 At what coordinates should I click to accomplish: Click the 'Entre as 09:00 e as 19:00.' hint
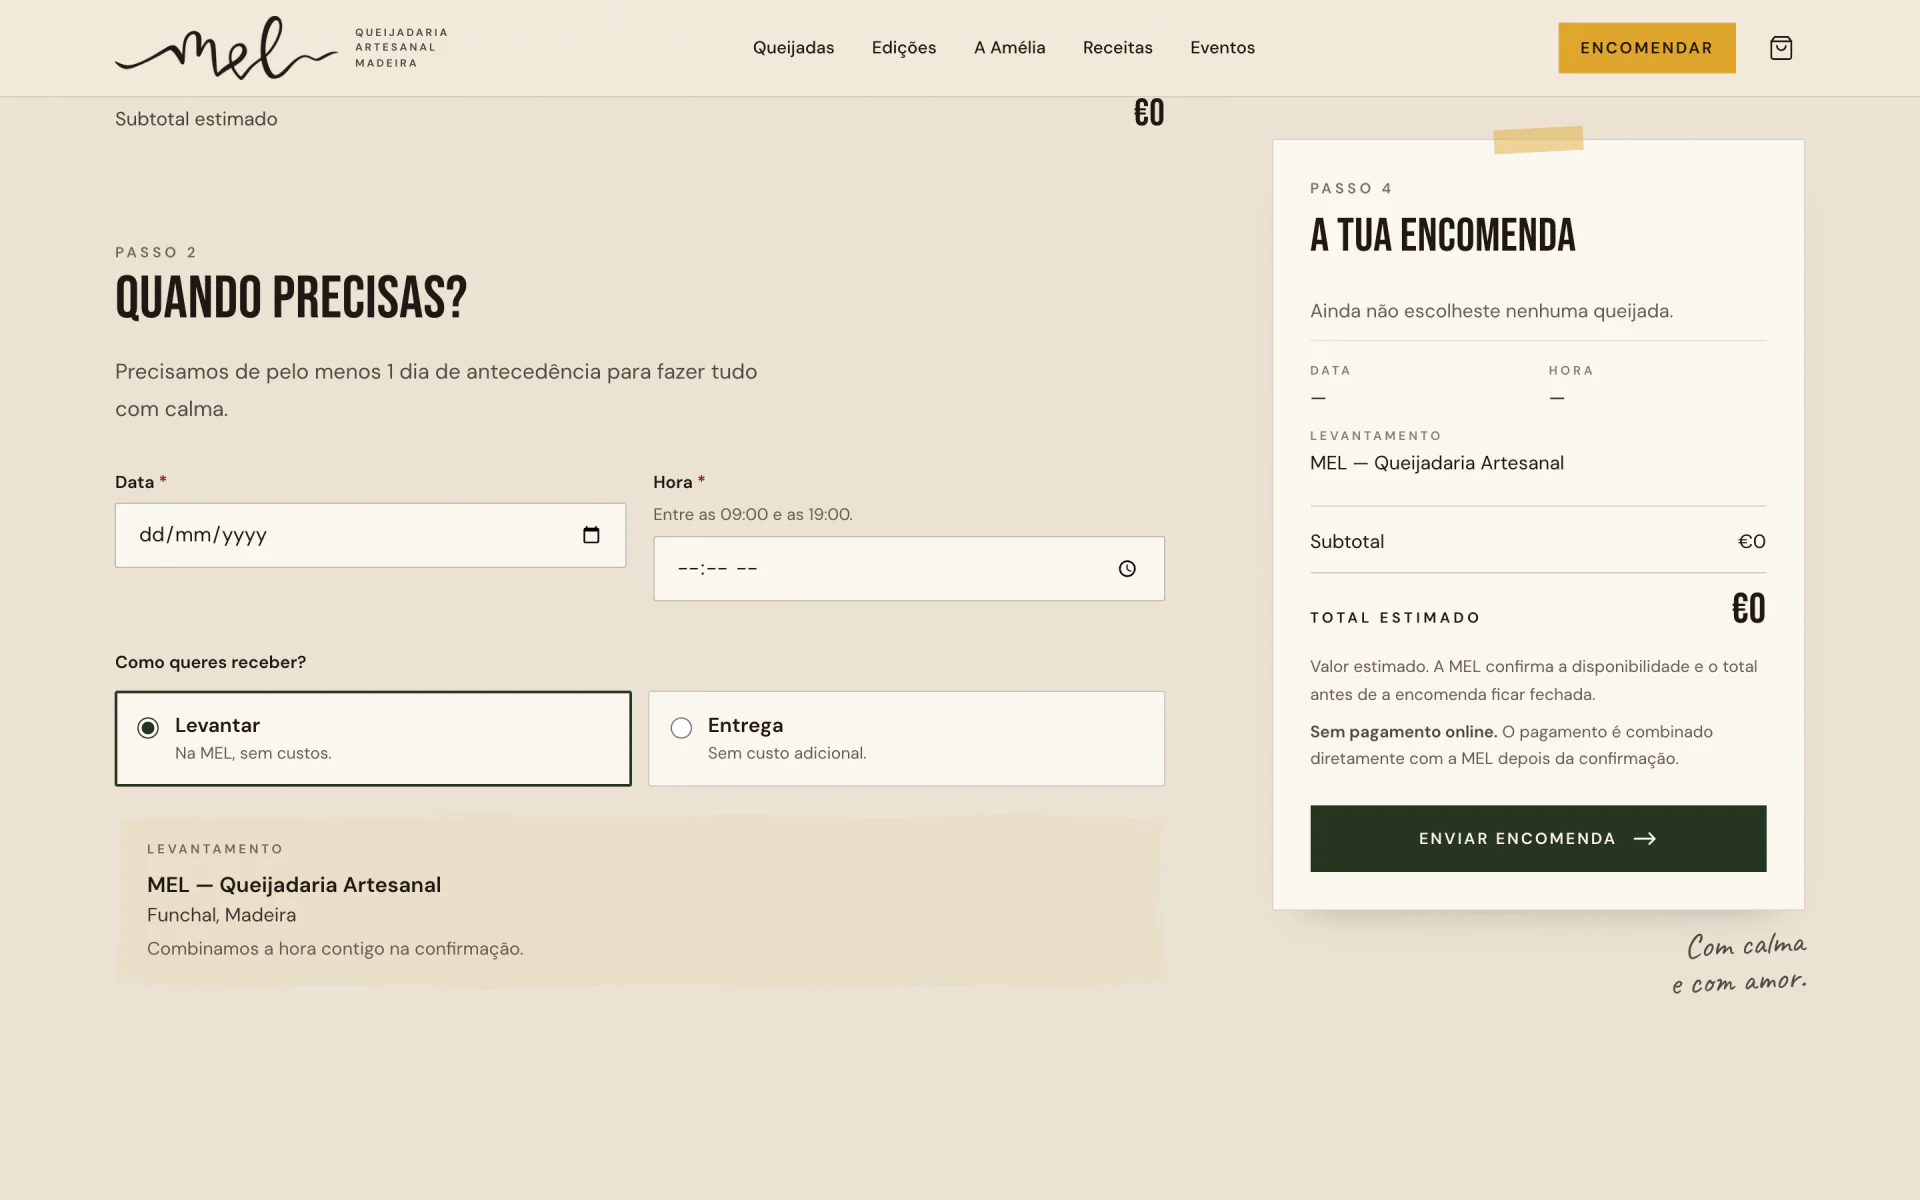[752, 514]
